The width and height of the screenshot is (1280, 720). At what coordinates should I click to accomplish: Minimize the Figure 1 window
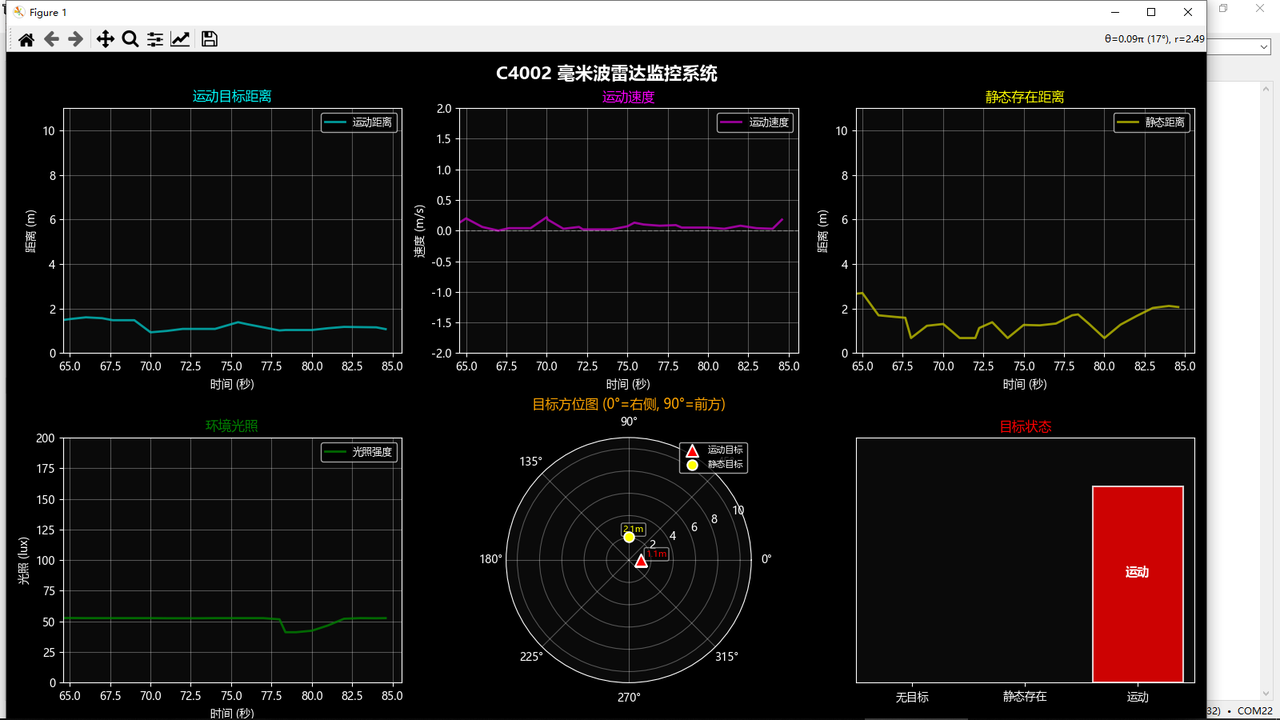click(x=1115, y=12)
